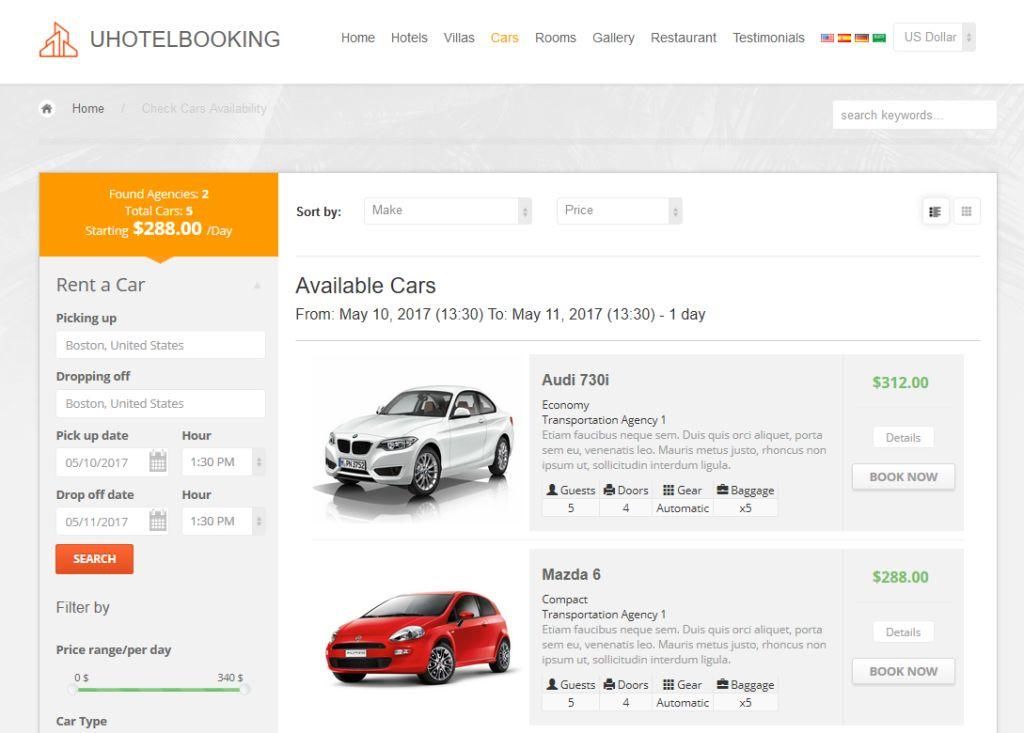Go to the Hotels menu item

(409, 38)
